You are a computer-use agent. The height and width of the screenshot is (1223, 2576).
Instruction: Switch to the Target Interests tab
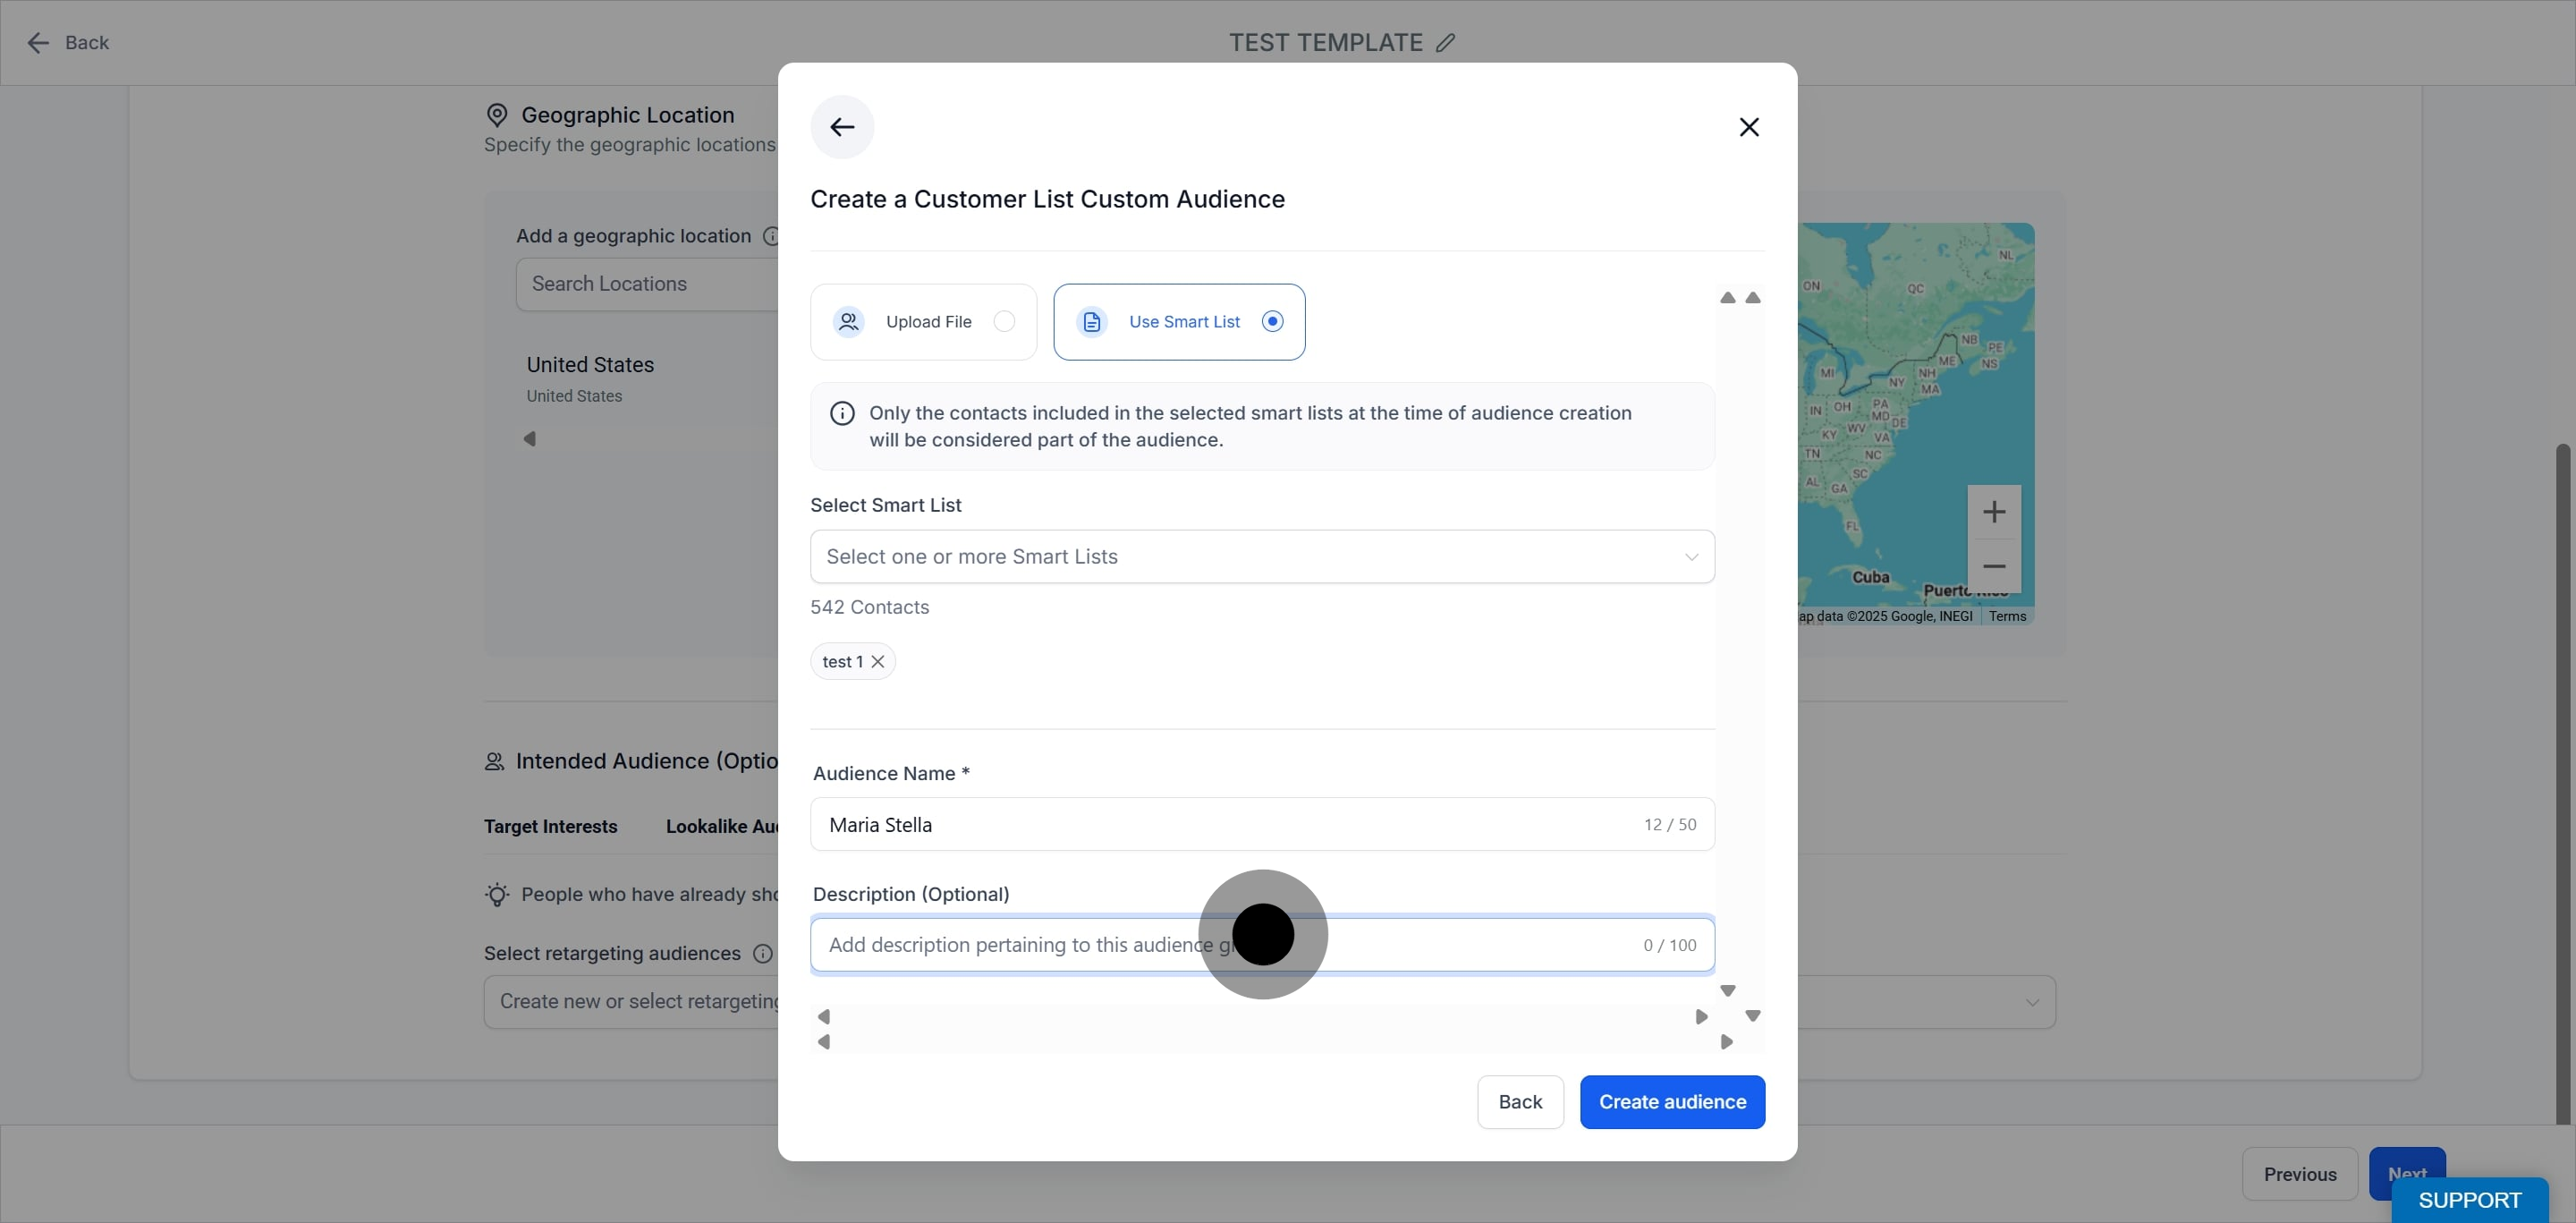(x=550, y=826)
